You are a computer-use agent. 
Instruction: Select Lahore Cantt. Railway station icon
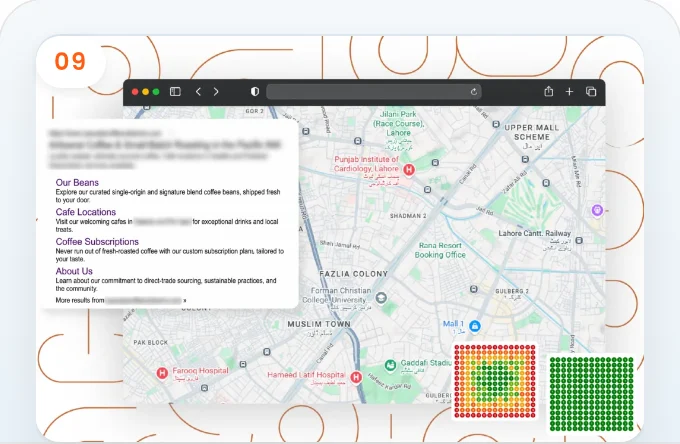579,240
